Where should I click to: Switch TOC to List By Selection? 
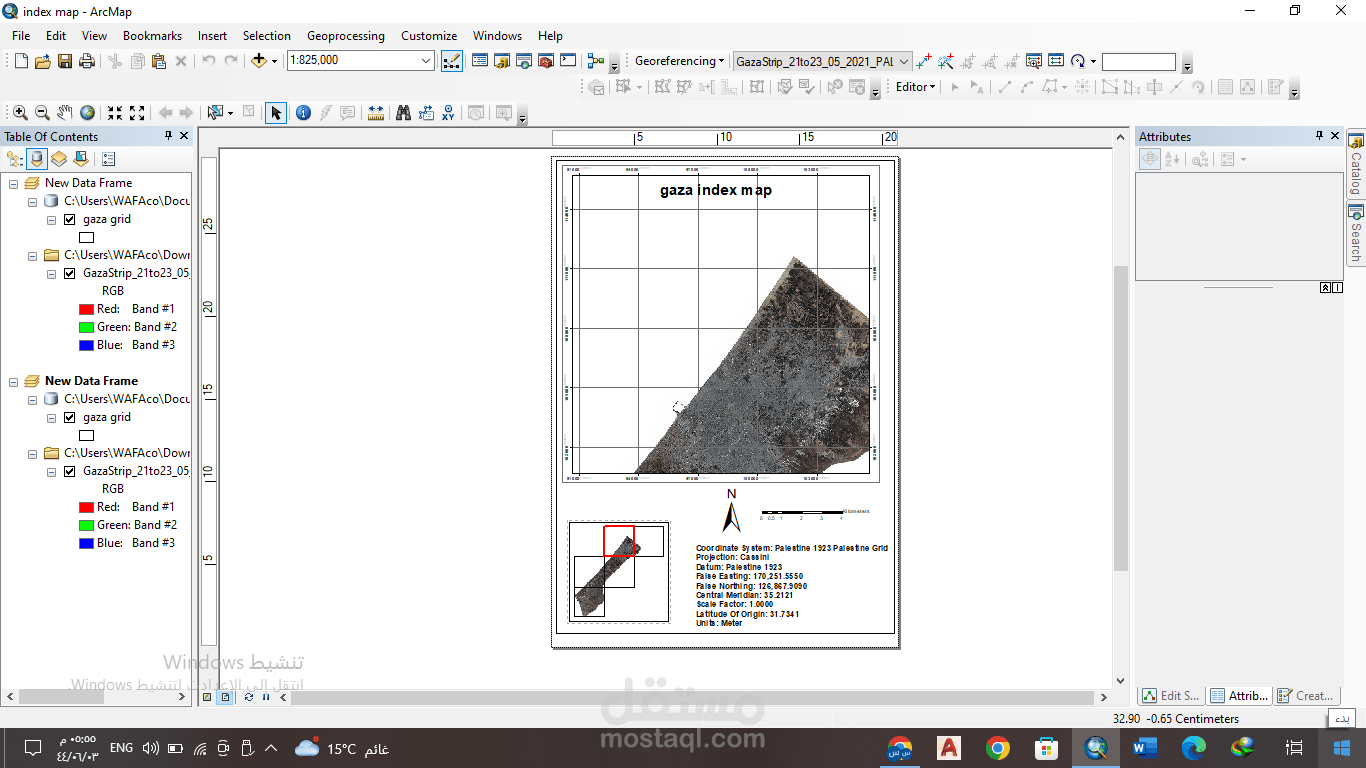click(x=81, y=159)
